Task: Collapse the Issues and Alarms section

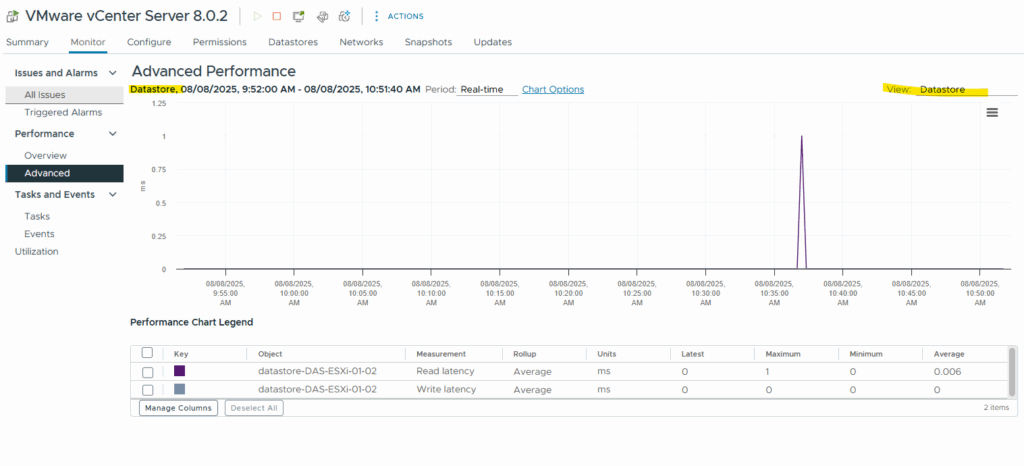Action: coord(113,73)
